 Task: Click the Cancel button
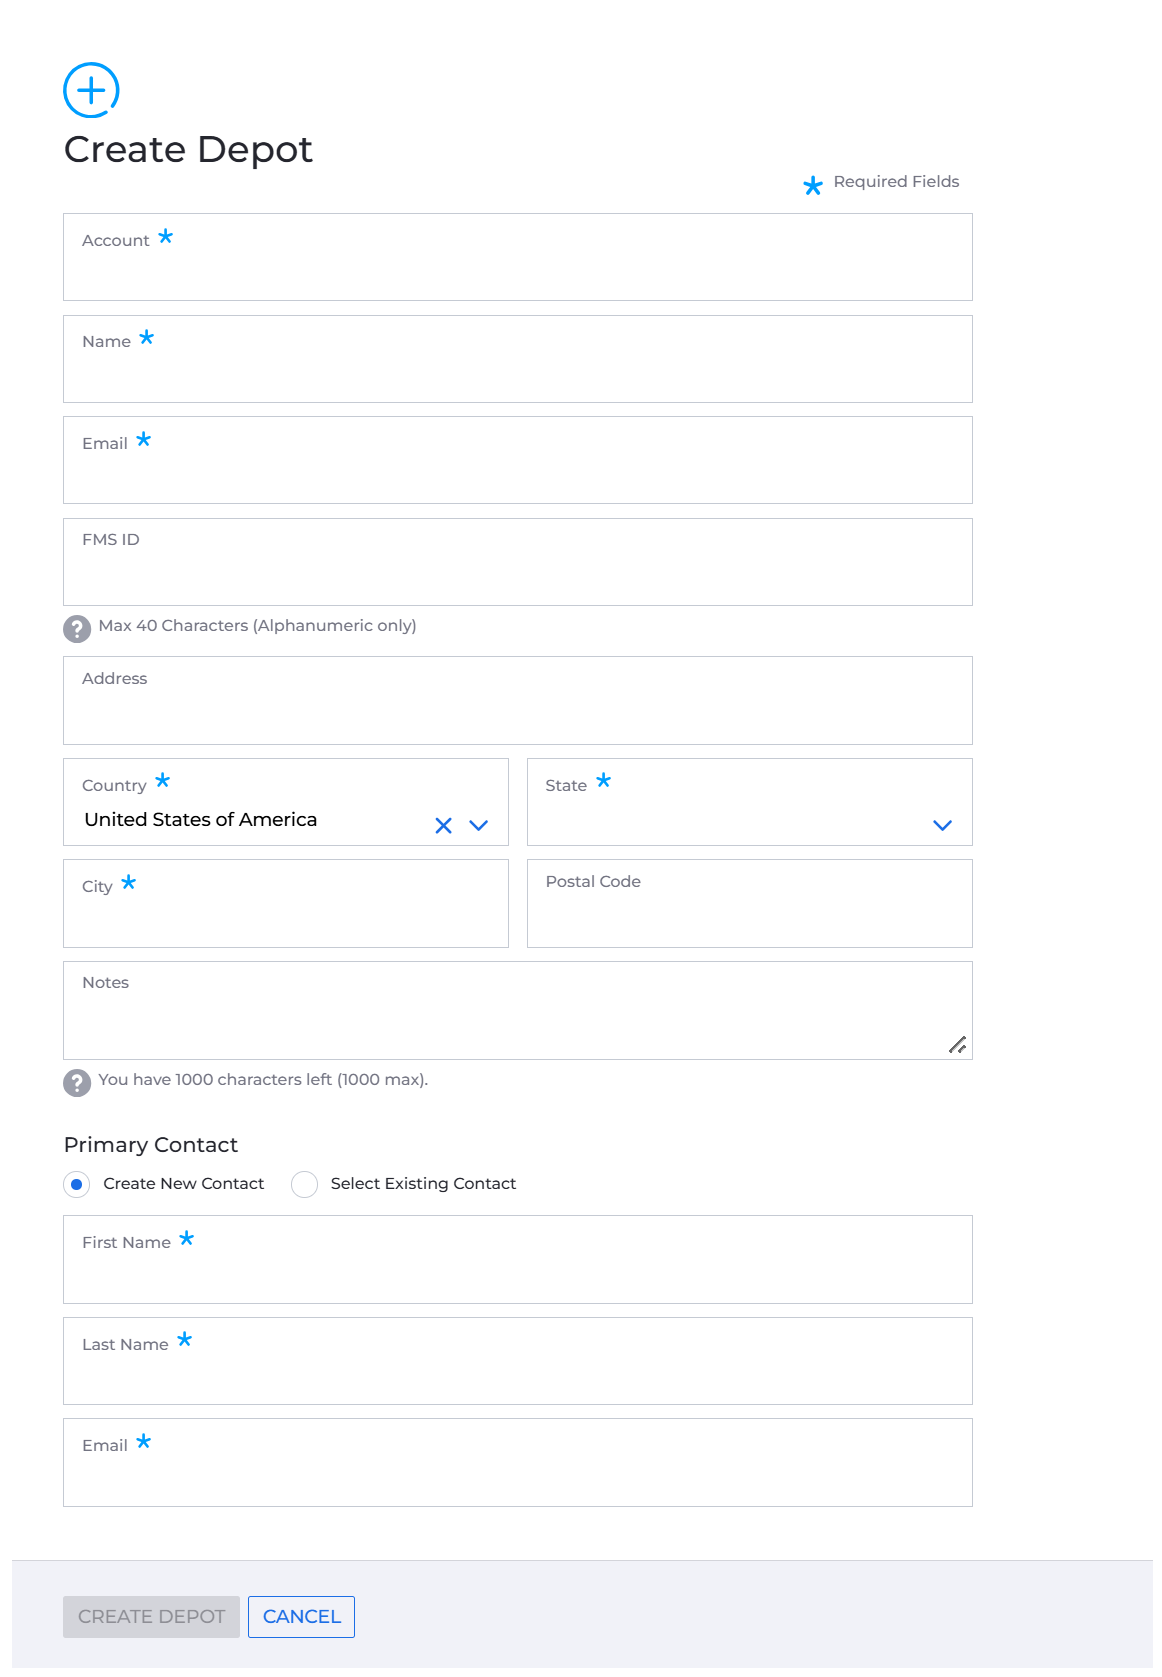301,1617
